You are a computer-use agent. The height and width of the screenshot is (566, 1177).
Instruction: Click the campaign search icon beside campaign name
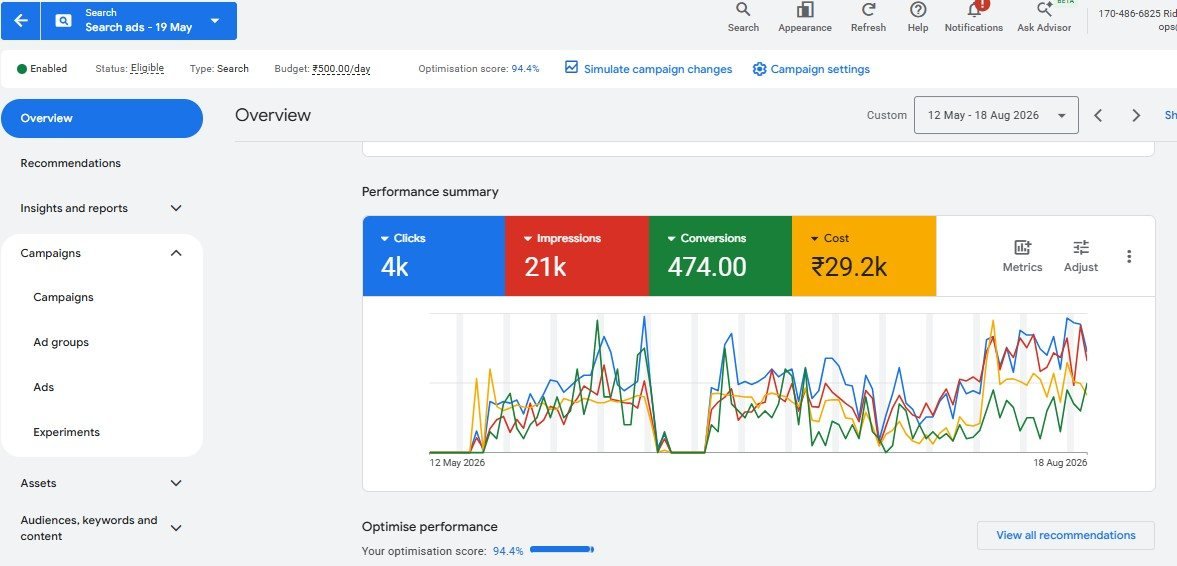point(64,21)
